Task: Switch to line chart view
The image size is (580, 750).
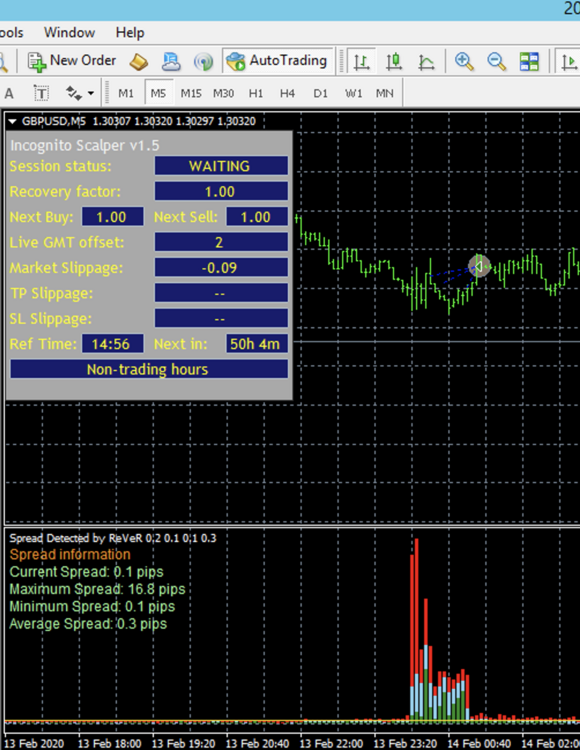Action: (x=426, y=61)
